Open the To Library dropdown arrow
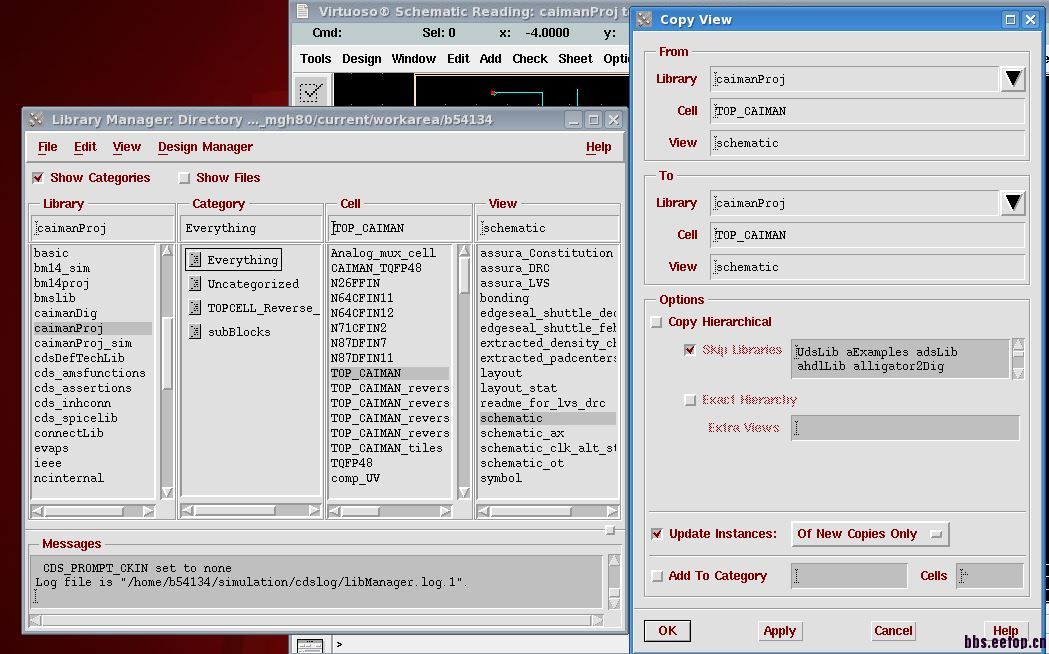This screenshot has width=1049, height=654. tap(1013, 203)
